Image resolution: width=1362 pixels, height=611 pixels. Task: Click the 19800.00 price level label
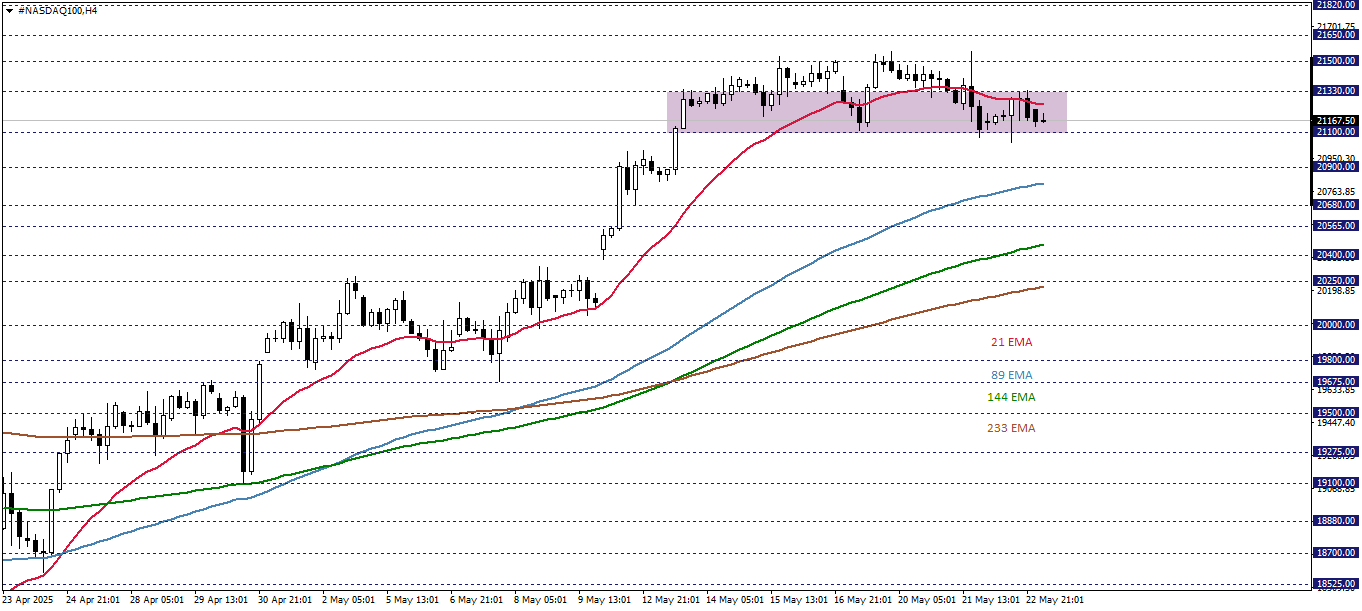tap(1336, 360)
